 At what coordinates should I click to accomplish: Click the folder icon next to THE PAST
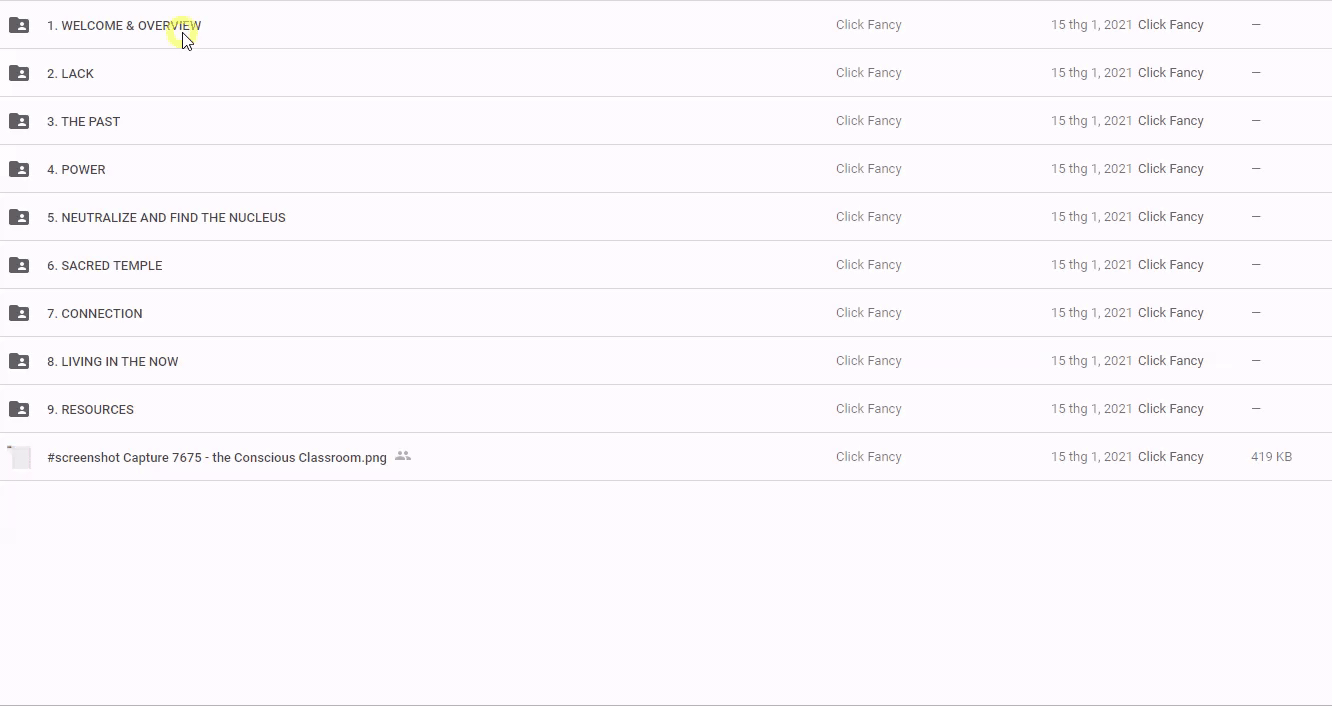tap(19, 121)
